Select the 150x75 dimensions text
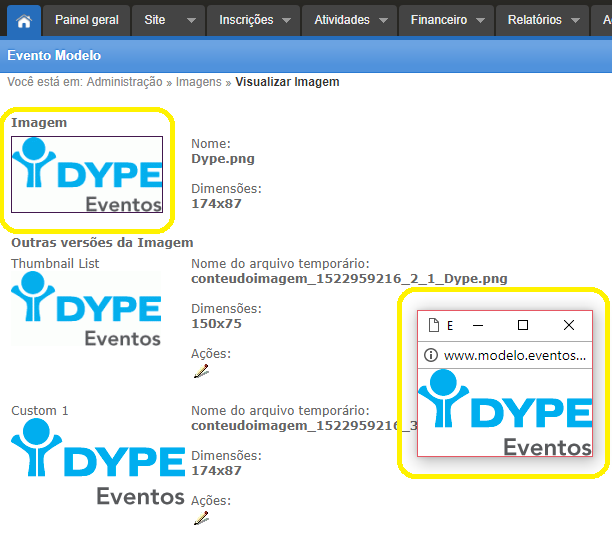 click(217, 323)
